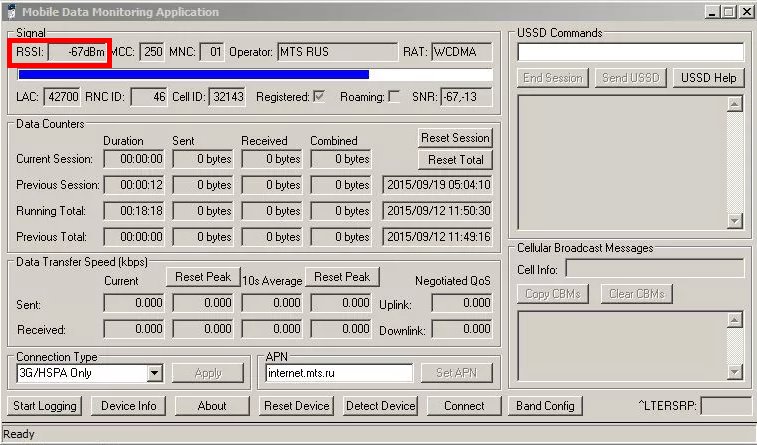Click USSD response scrollbar up arrow
This screenshot has height=445, width=757.
[x=734, y=104]
